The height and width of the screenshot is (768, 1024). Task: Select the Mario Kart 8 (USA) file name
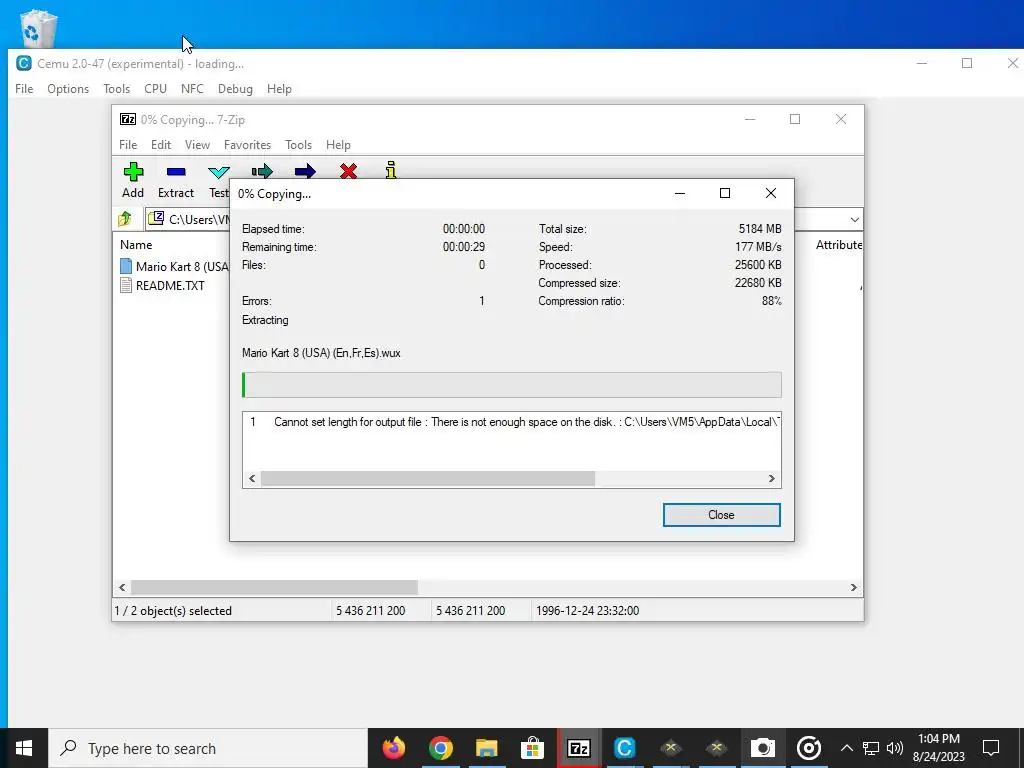point(182,266)
